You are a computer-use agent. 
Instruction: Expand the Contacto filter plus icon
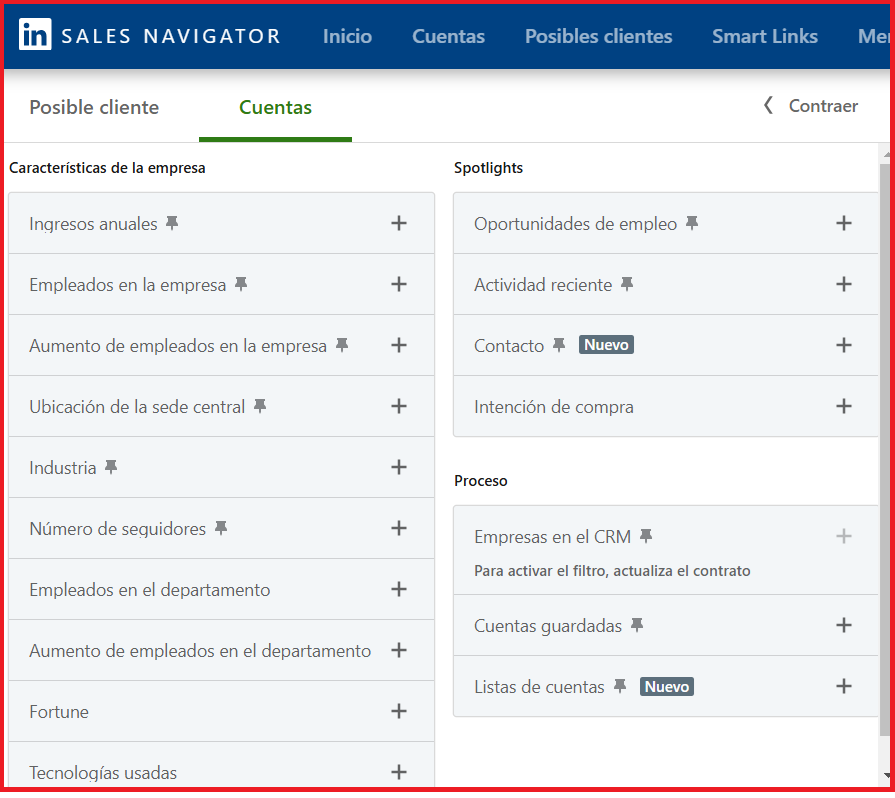844,345
